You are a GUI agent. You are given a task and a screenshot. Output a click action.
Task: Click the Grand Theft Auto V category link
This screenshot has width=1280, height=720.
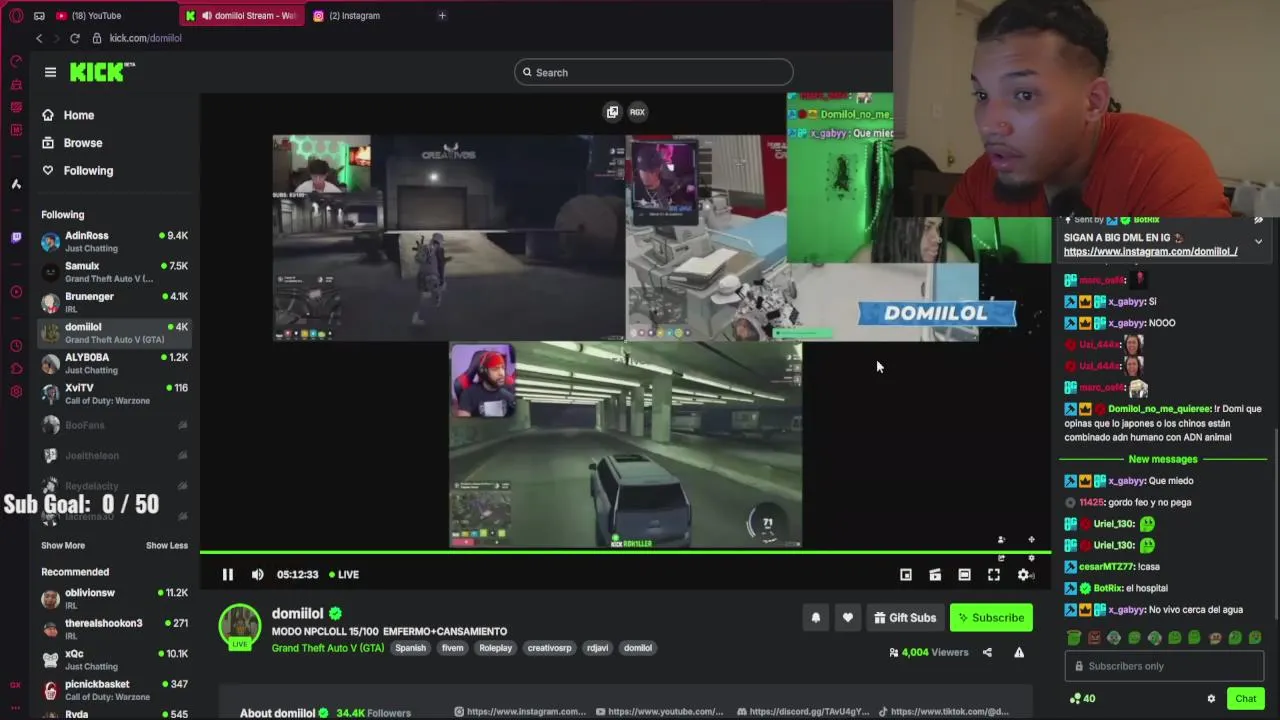(328, 648)
